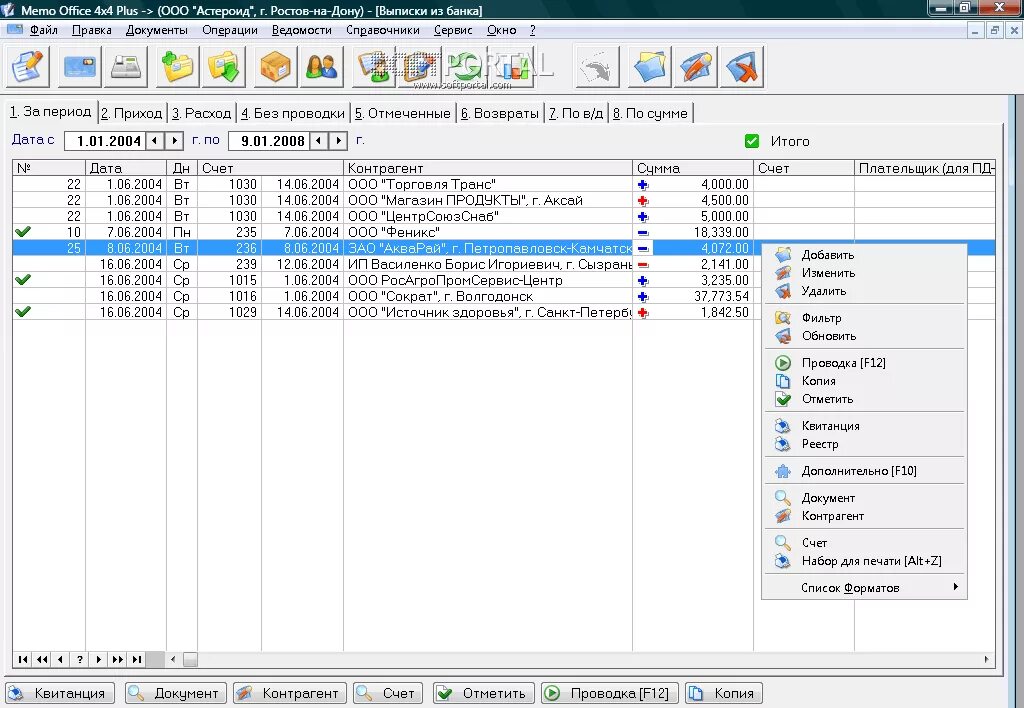Decrease the end date with left arrow

coord(319,140)
